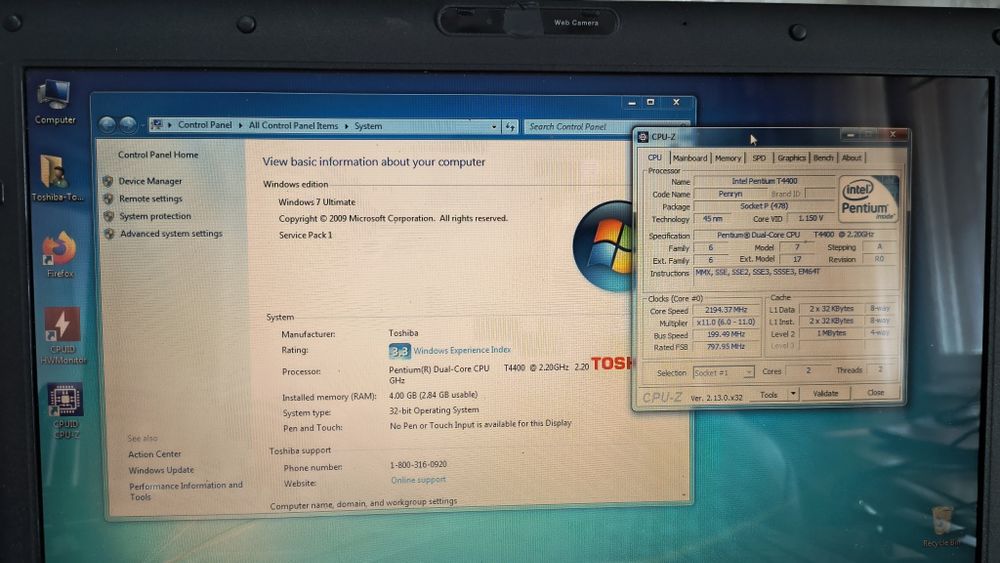Switch to the Bench tab in CPU-Z
Image resolution: width=1000 pixels, height=563 pixels.
point(823,158)
